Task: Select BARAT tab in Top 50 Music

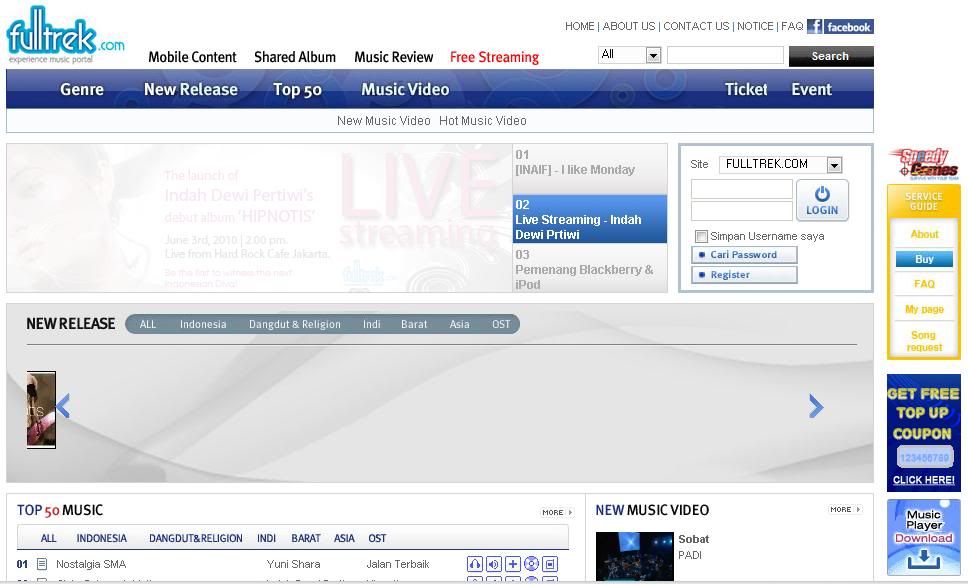Action: click(x=306, y=538)
